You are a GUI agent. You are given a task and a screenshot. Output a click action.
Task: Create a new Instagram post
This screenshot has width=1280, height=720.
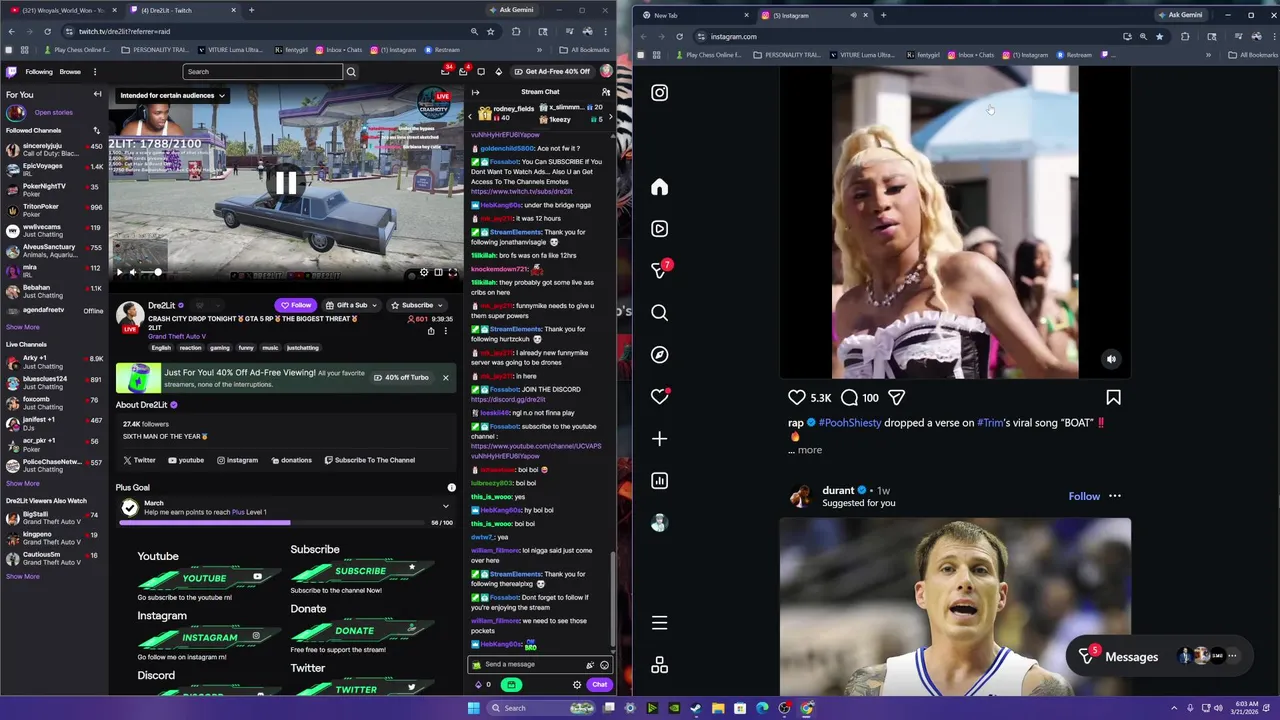659,439
